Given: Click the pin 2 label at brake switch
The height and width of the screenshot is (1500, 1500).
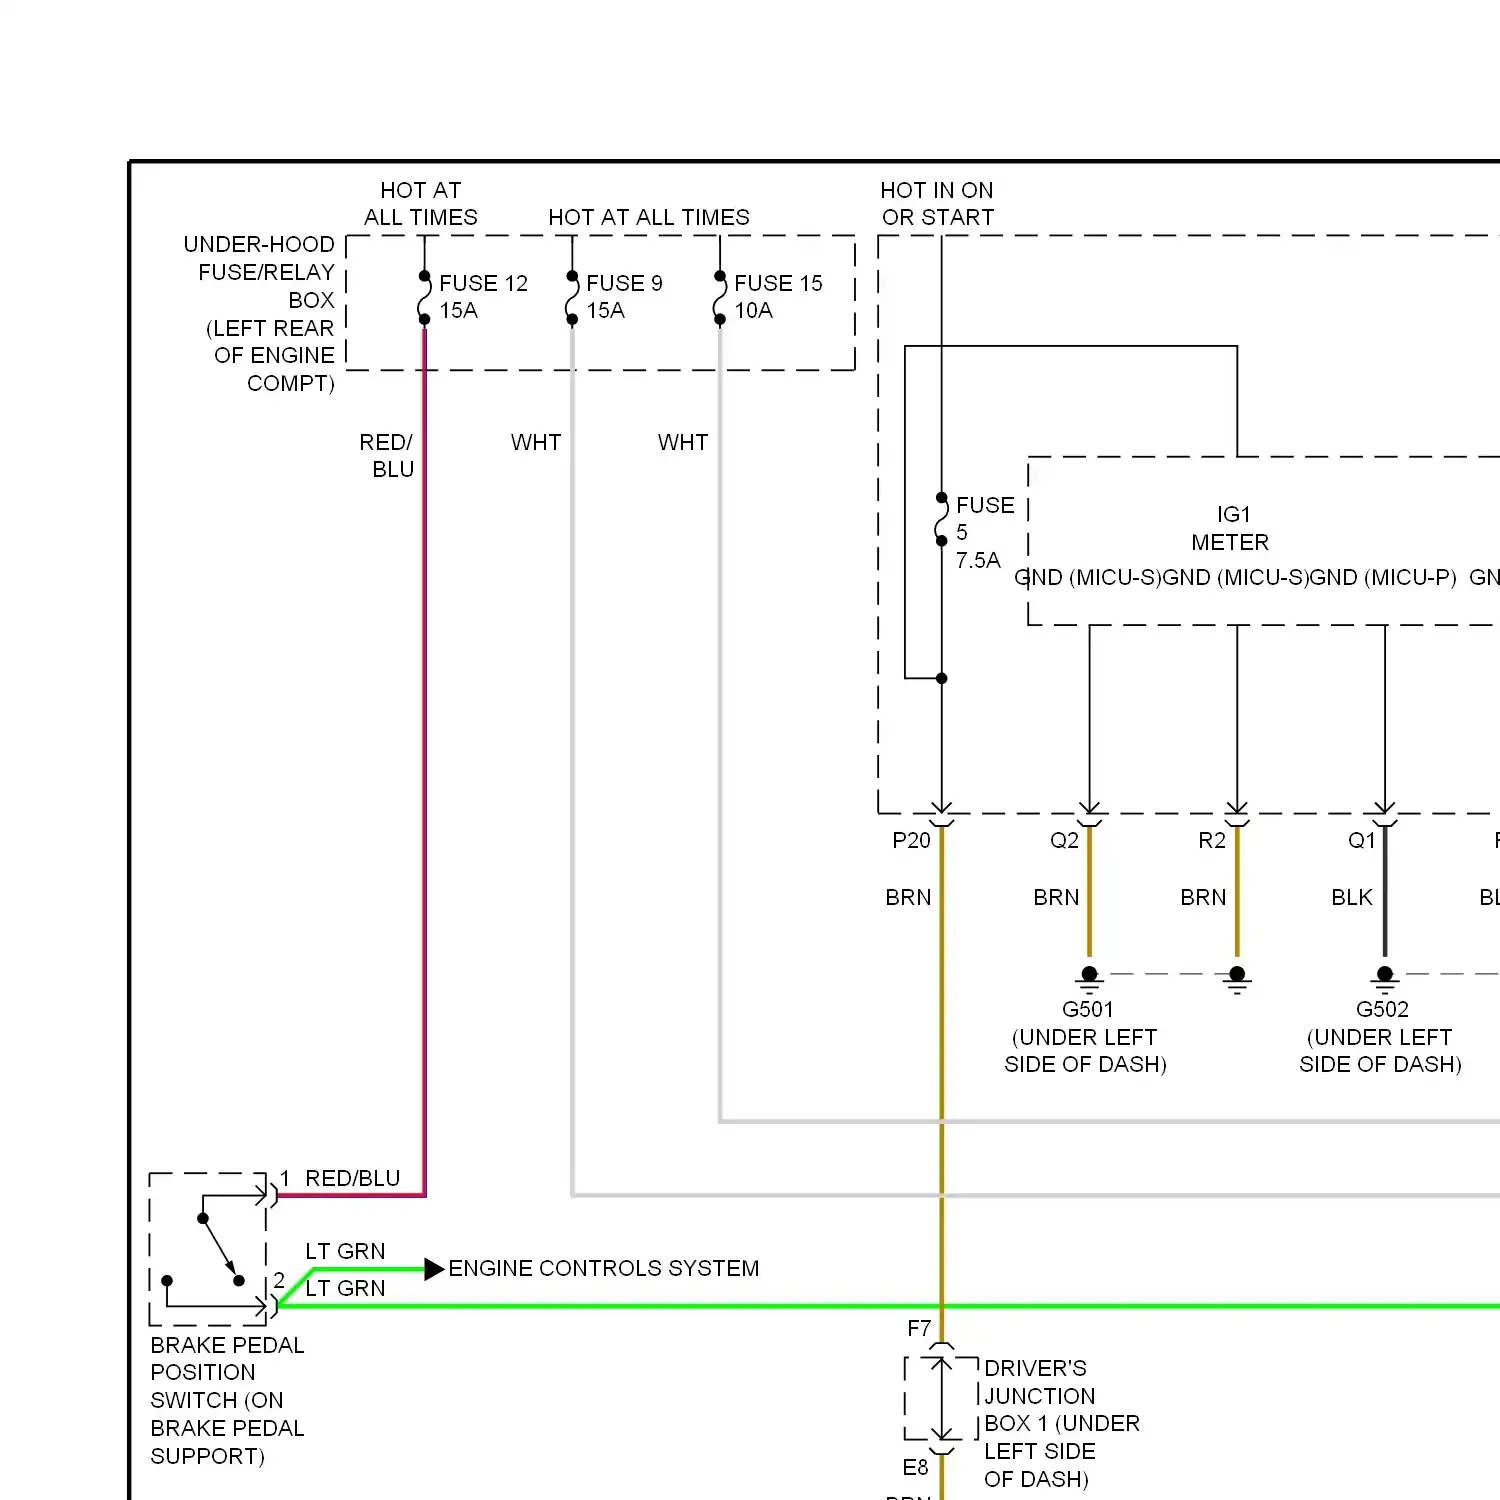Looking at the screenshot, I should [279, 1280].
